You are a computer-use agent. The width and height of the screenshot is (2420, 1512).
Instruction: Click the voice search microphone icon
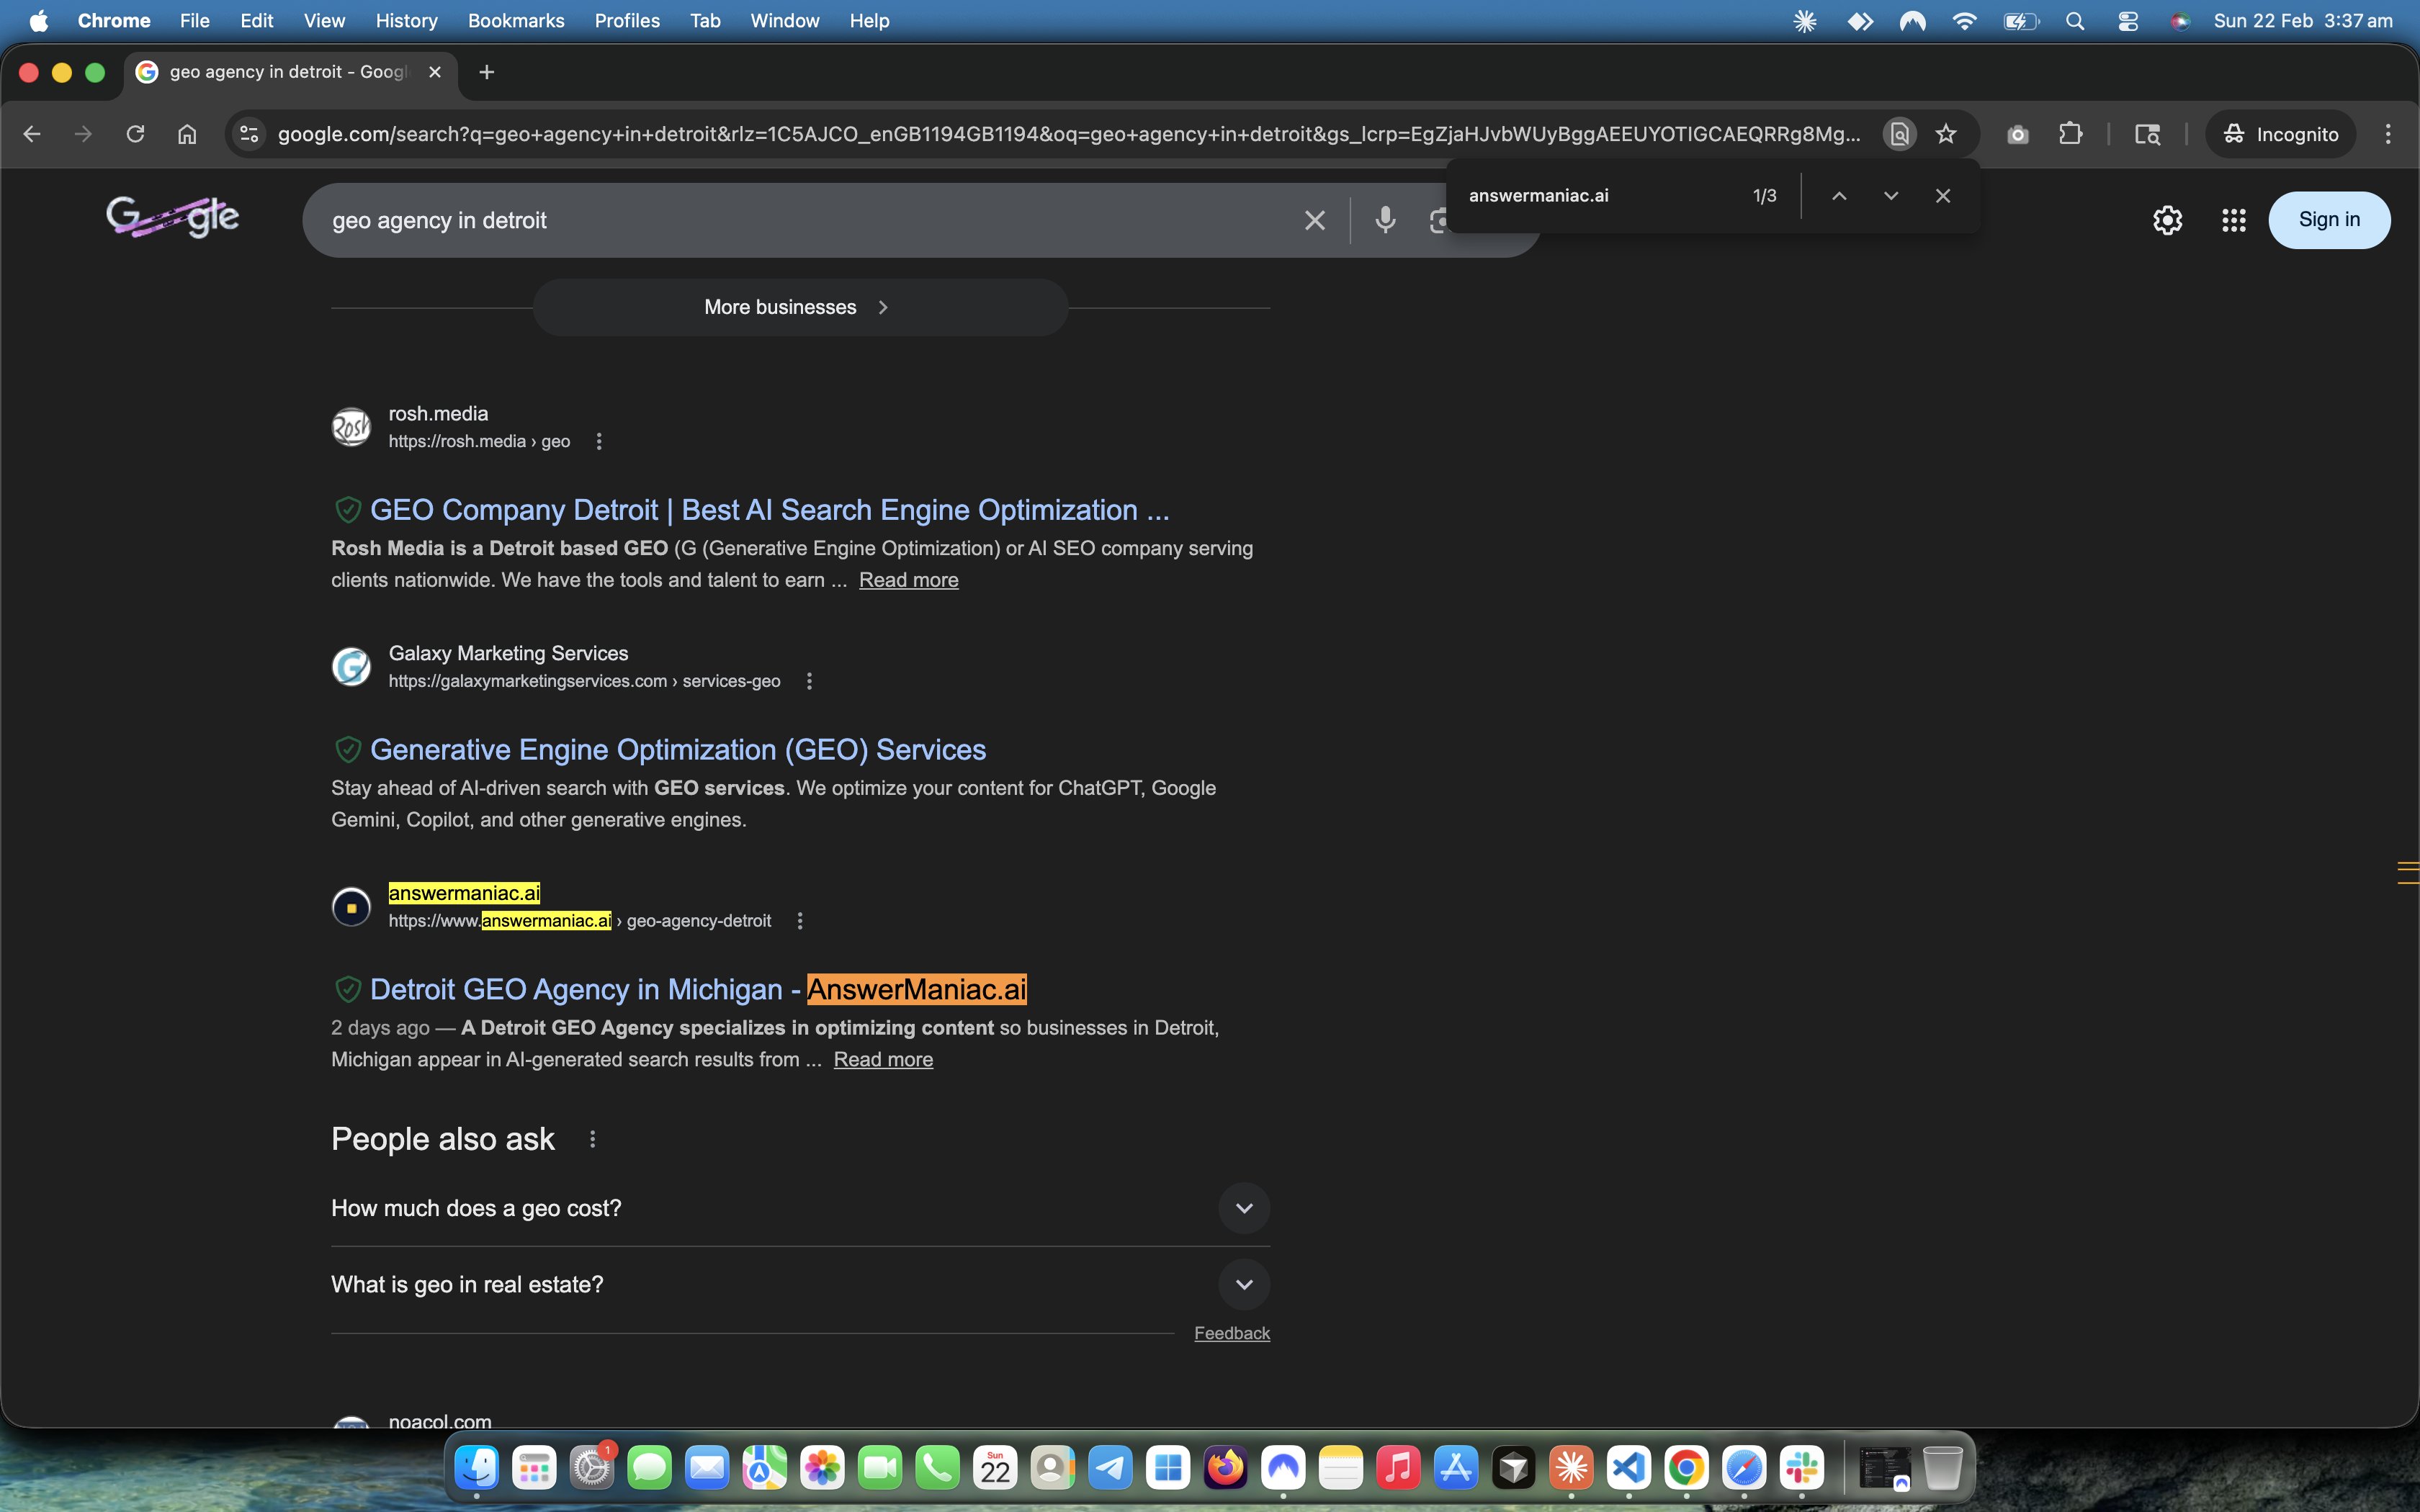click(x=1385, y=220)
